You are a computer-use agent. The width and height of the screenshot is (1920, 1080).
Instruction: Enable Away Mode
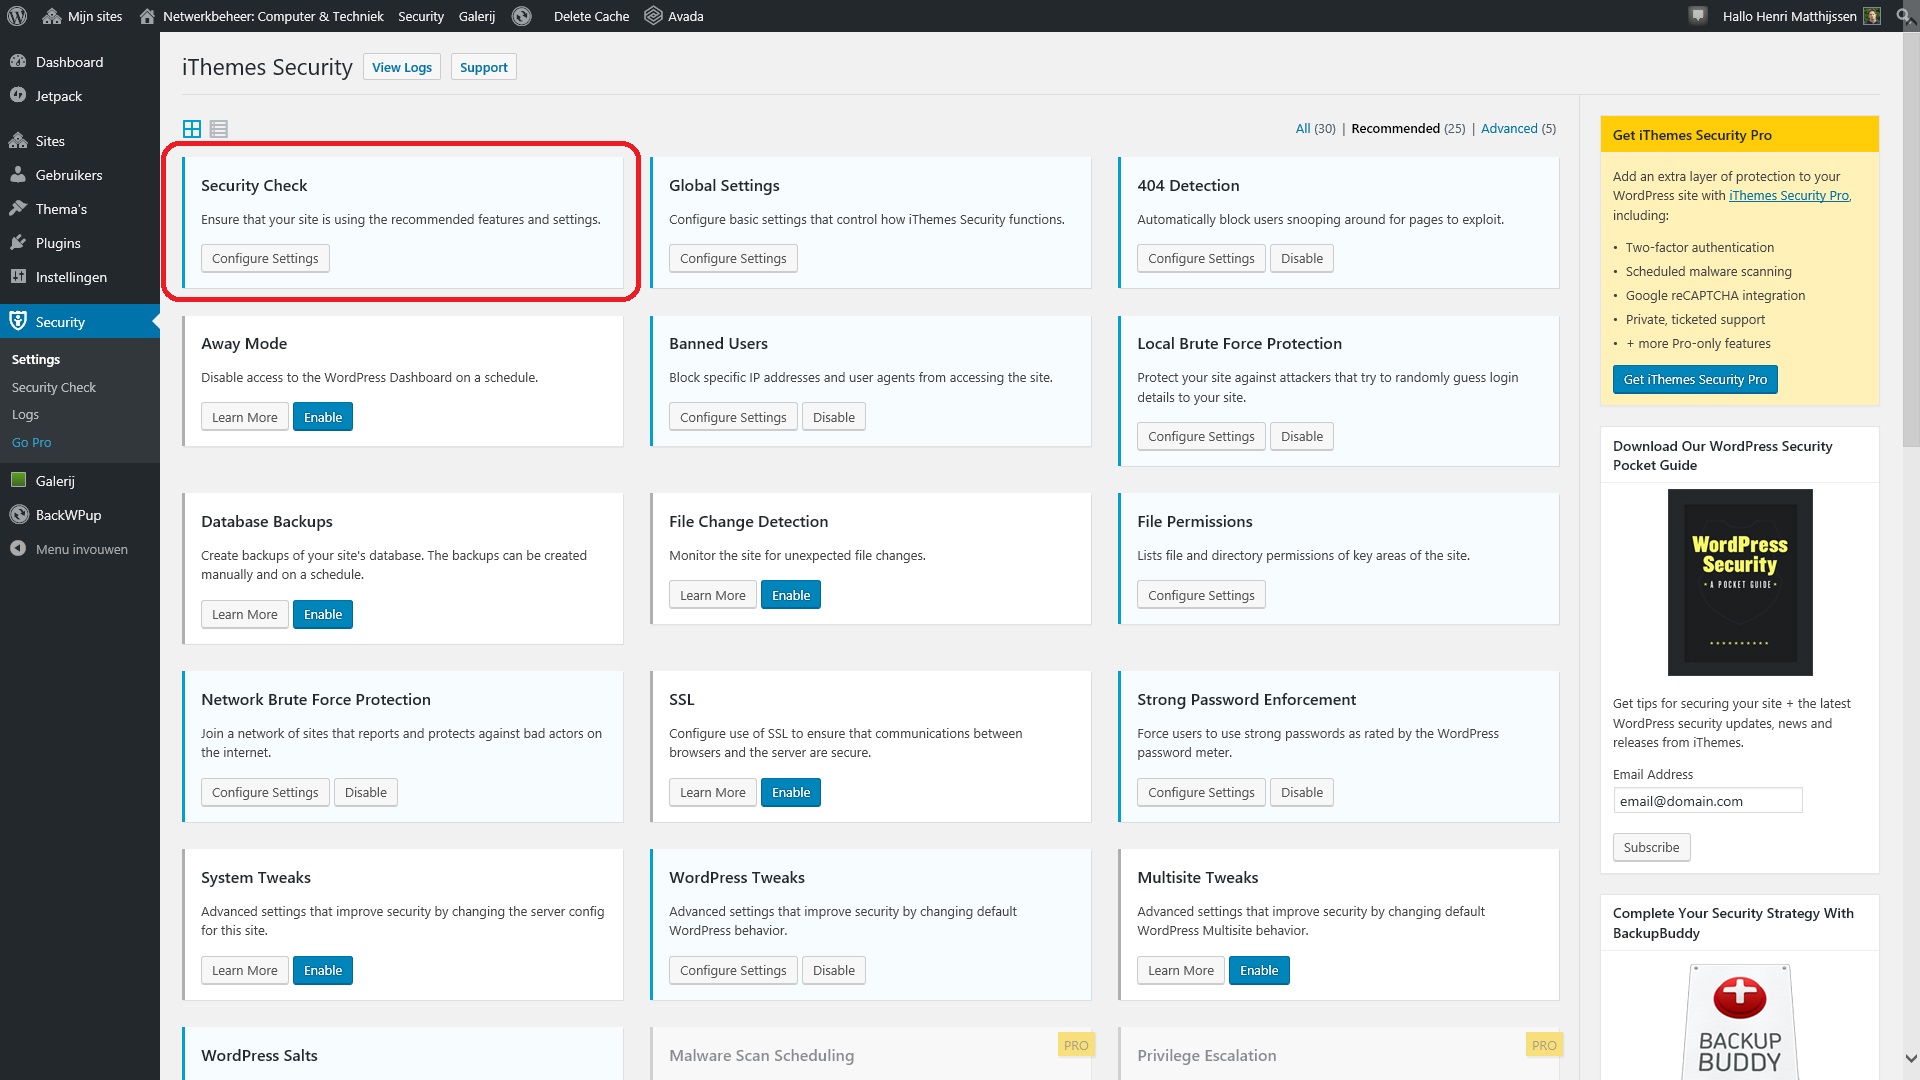[x=323, y=417]
